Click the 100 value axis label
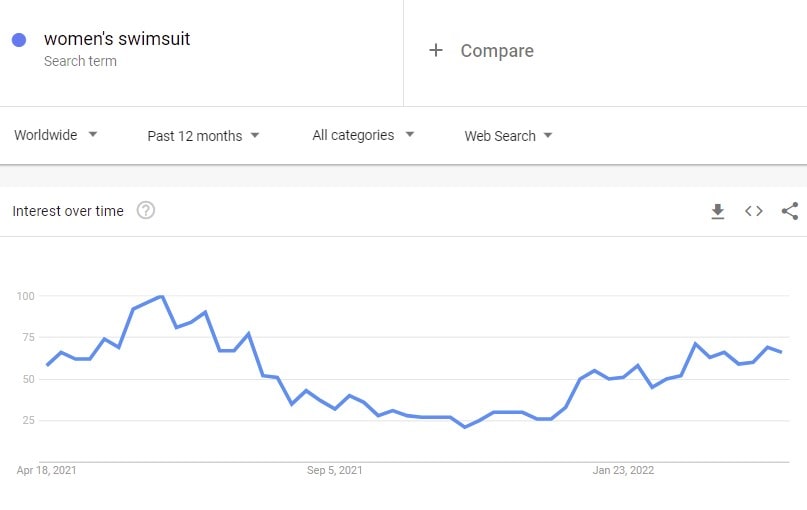This screenshot has width=807, height=510. (x=25, y=296)
